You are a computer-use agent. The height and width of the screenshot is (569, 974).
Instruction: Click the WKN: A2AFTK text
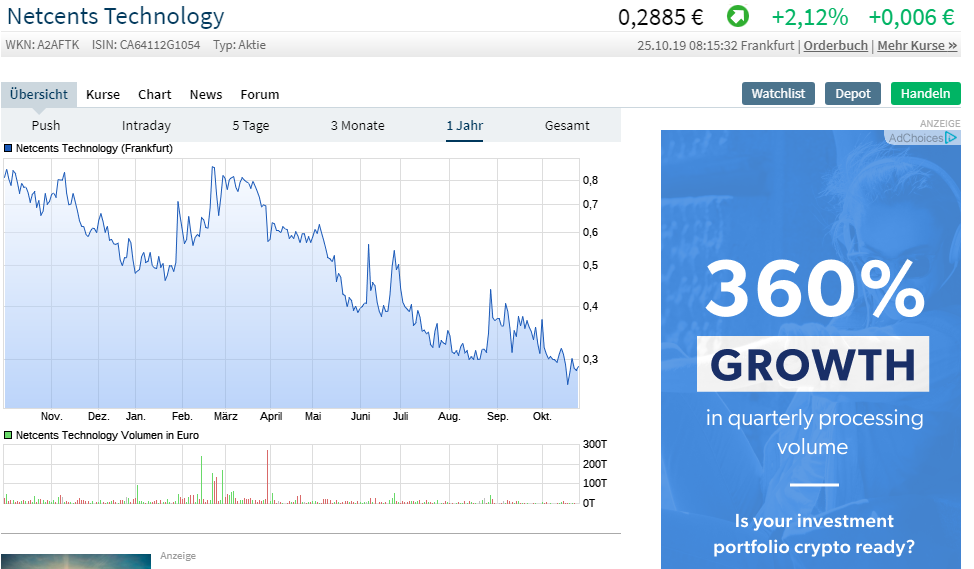[x=43, y=45]
